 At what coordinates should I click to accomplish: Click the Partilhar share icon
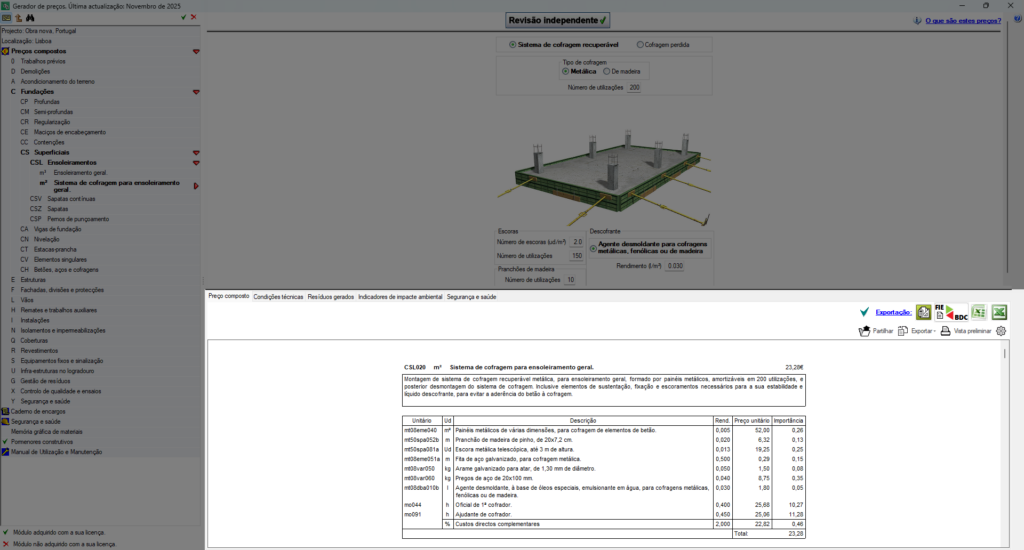[x=865, y=331]
